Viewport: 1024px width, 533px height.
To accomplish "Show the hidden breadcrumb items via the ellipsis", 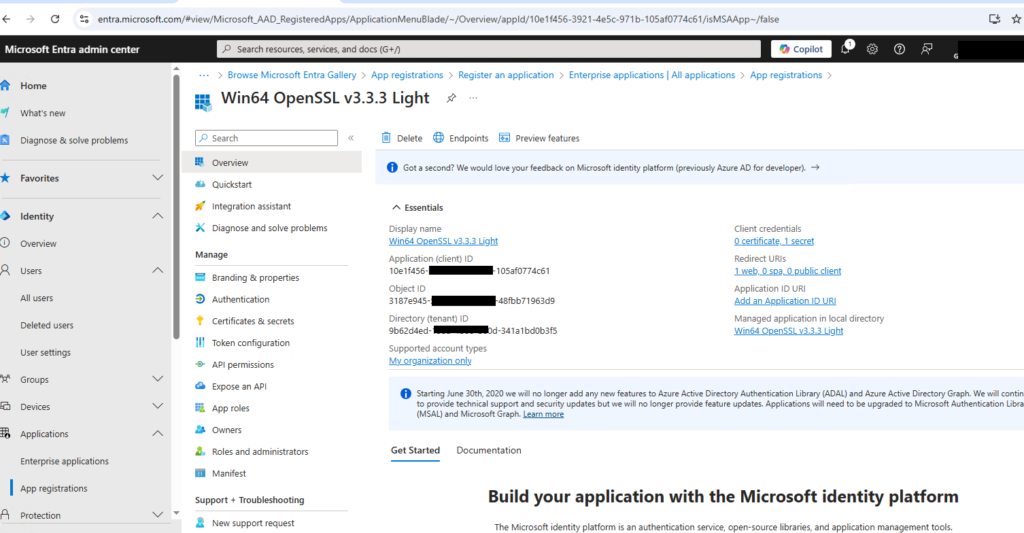I will (204, 75).
